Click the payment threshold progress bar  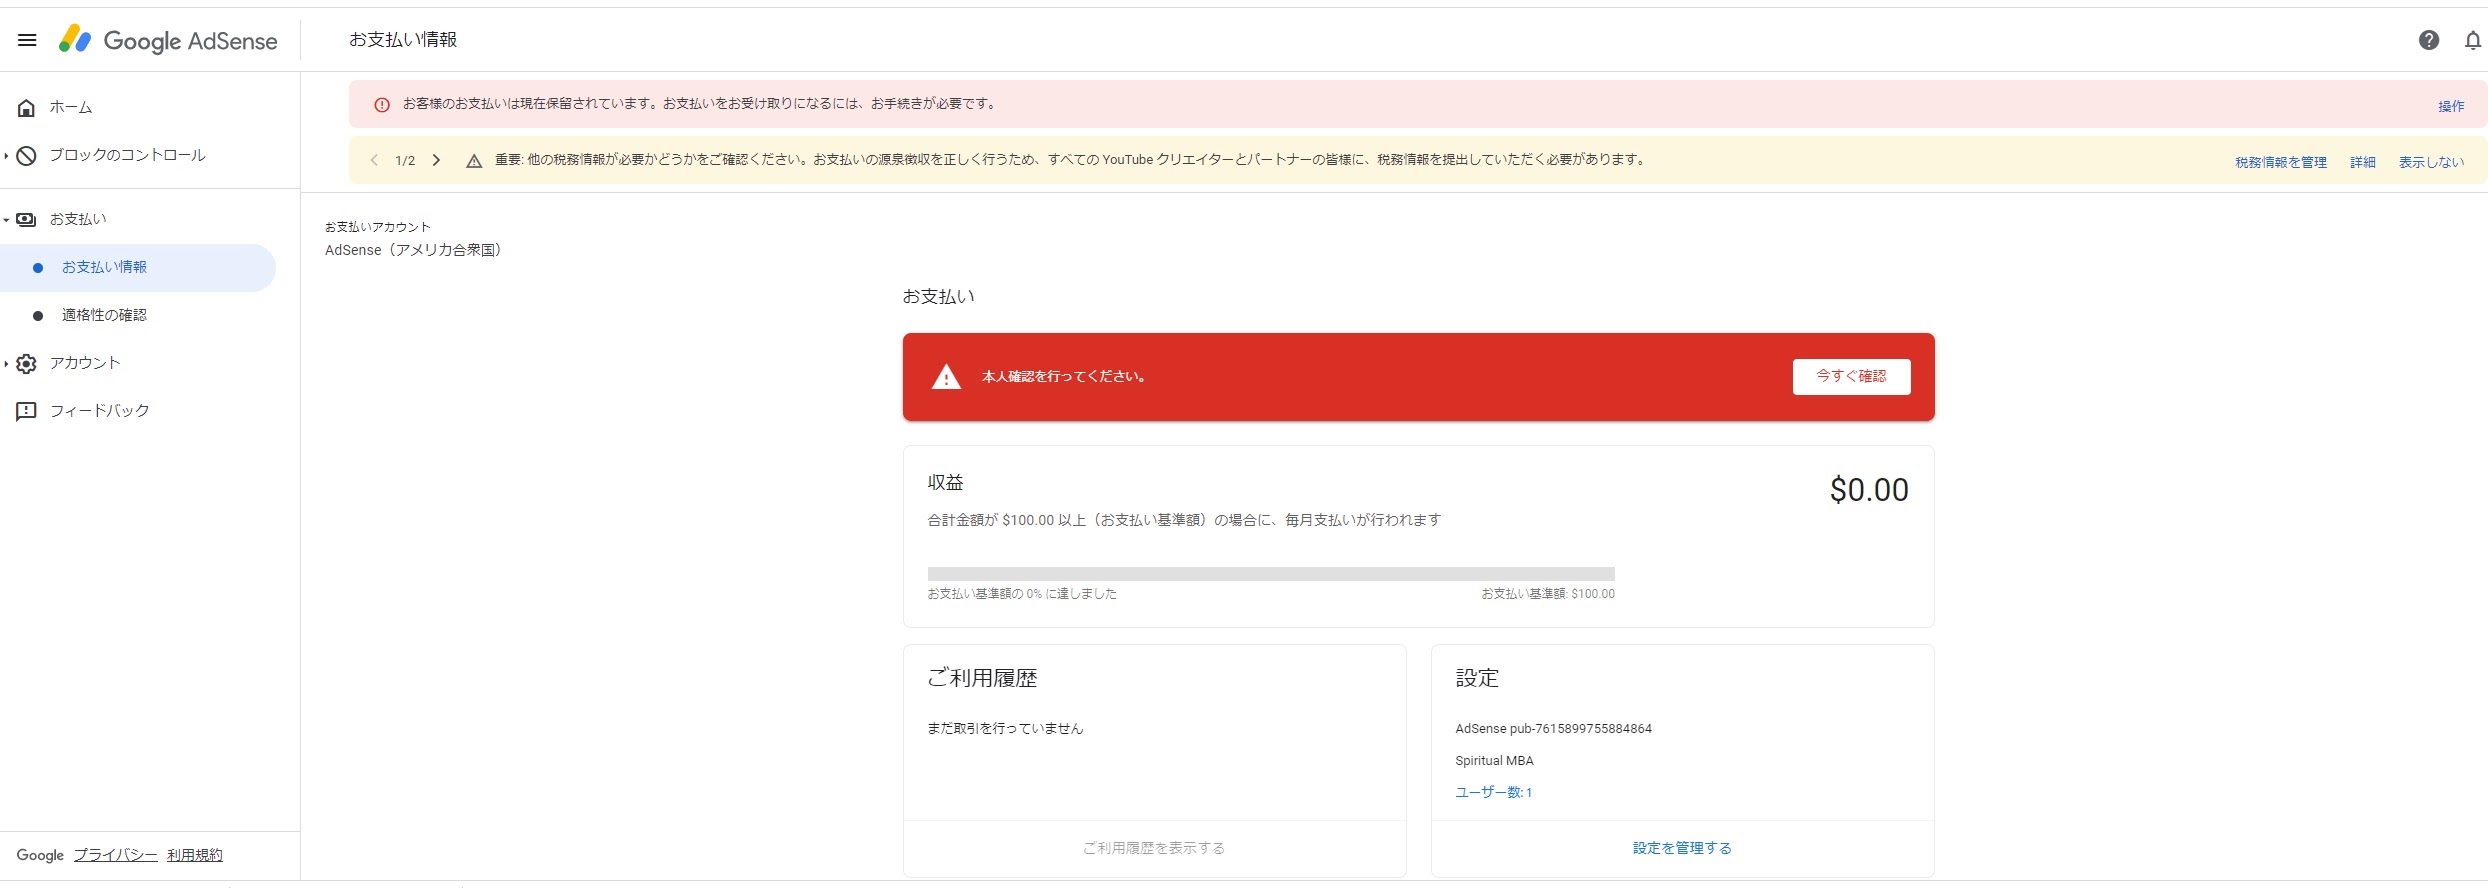point(1271,574)
